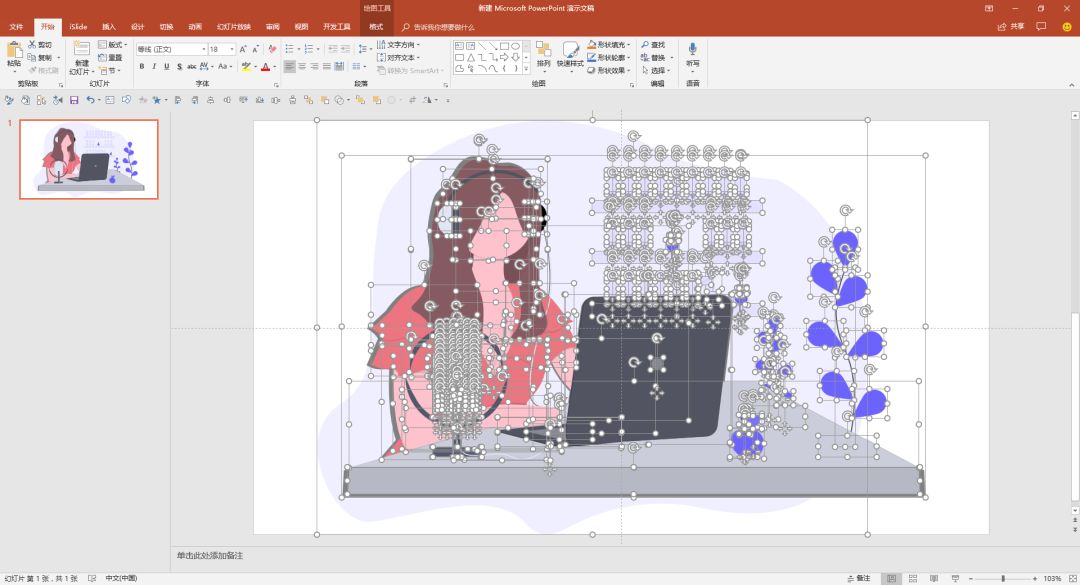
Task: Open the 插入 (Insert) tab
Action: pos(109,27)
